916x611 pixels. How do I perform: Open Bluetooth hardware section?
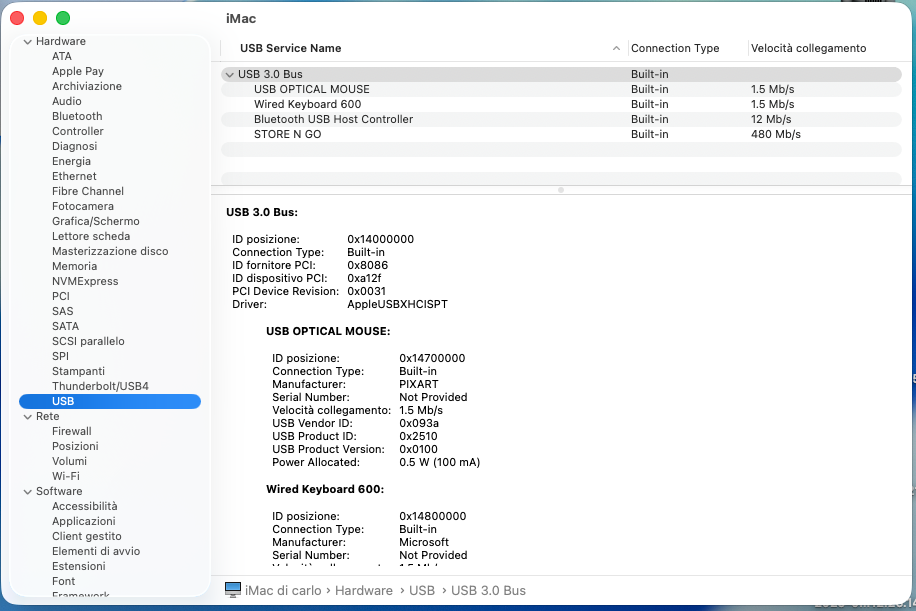77,116
